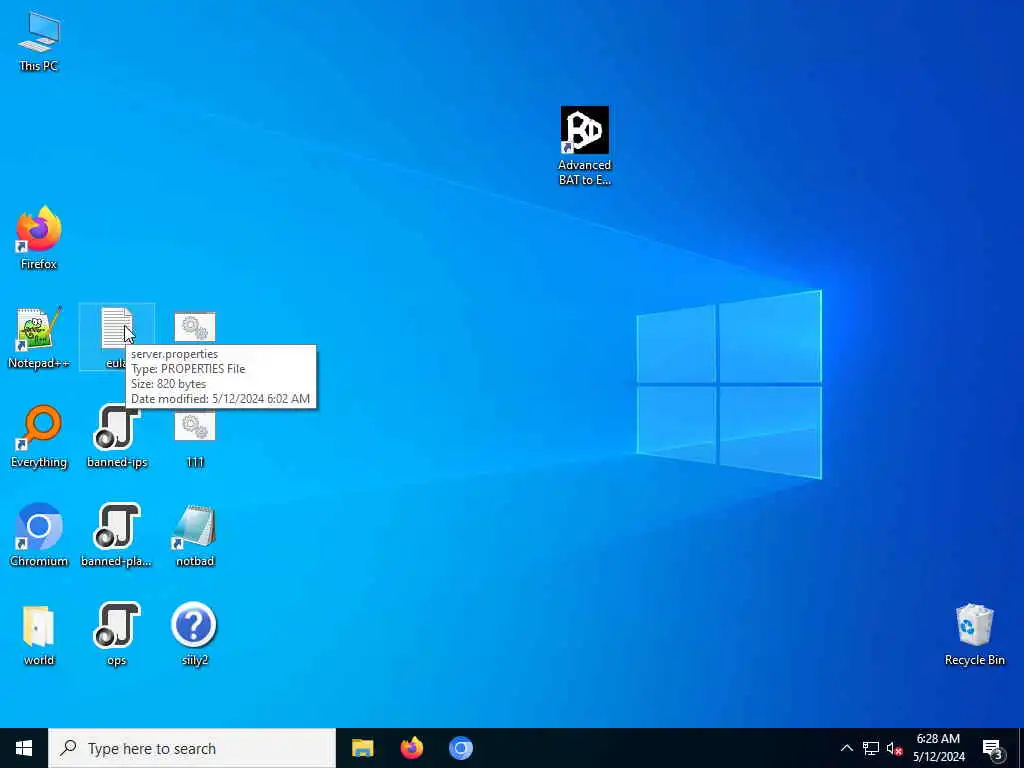Select the Chromium shortcut on the desktop
Screen dimensions: 1024x768
coord(39,536)
